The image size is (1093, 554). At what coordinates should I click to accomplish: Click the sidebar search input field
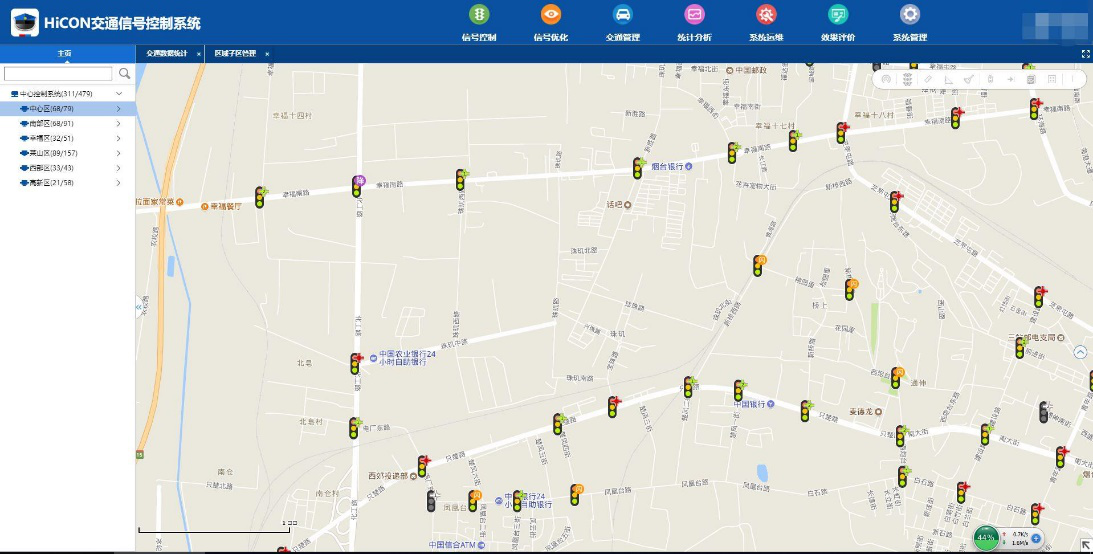pos(58,74)
